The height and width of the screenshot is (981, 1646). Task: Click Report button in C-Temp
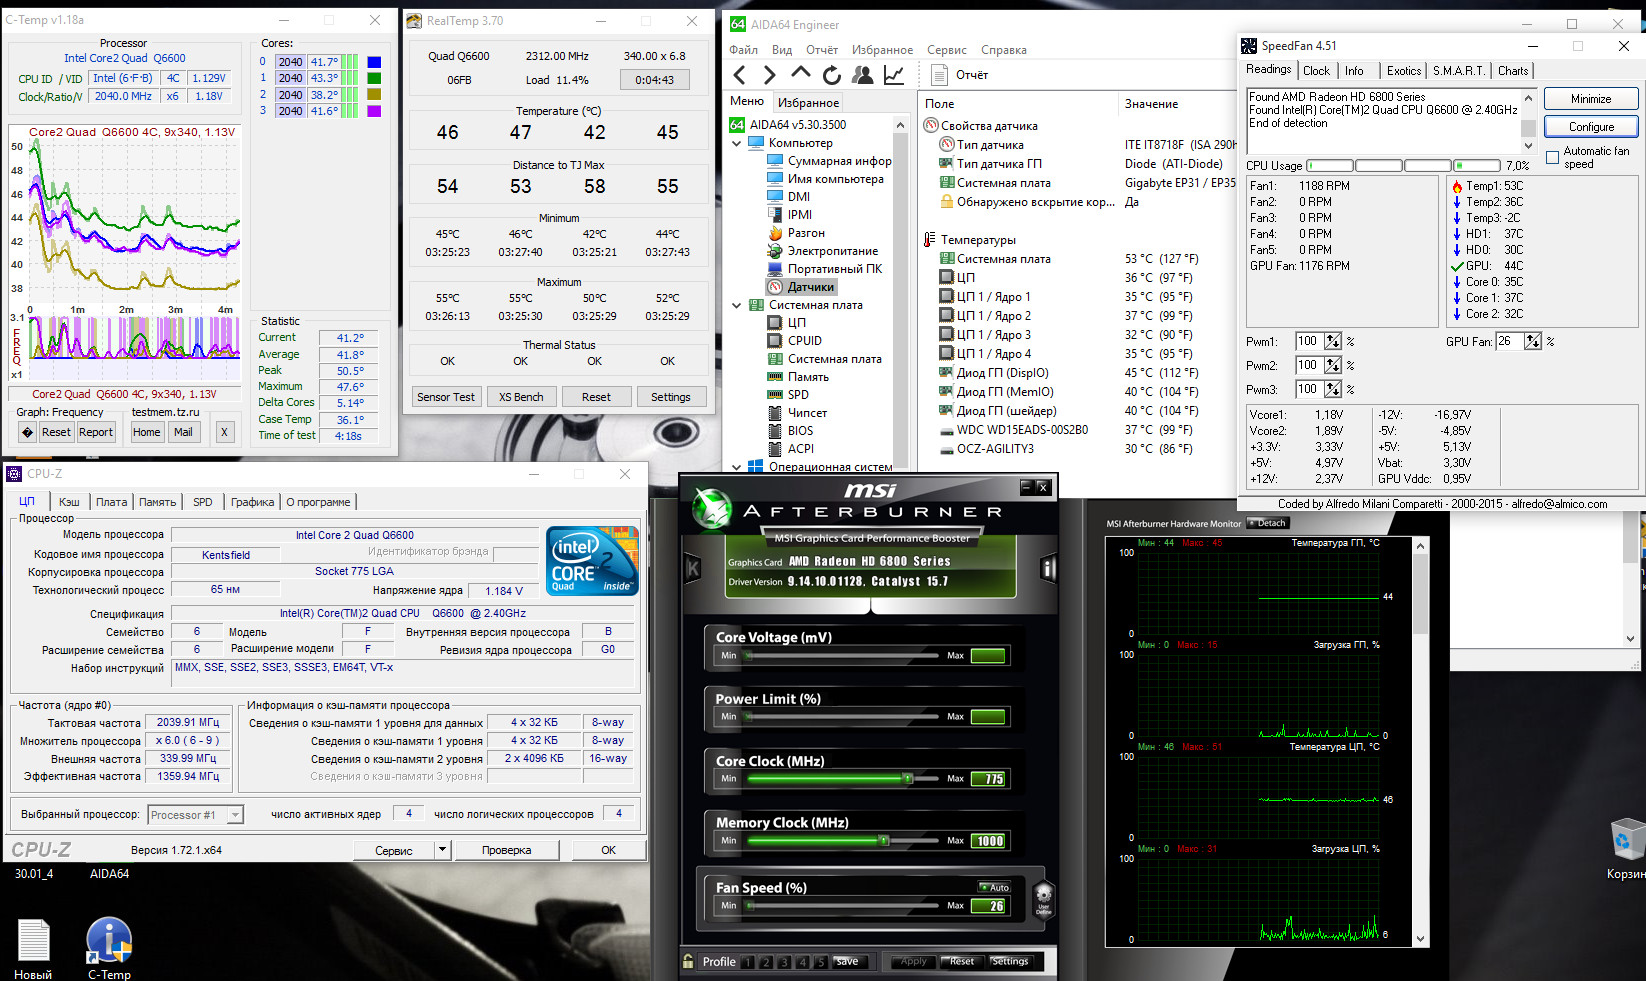(x=96, y=432)
